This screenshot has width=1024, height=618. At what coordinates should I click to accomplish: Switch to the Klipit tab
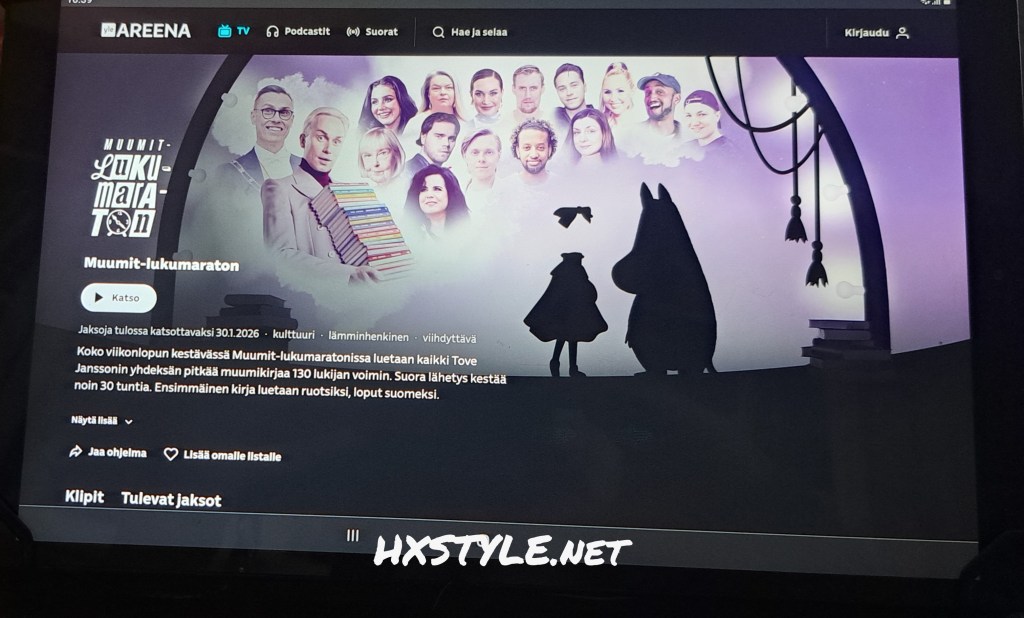pos(84,497)
